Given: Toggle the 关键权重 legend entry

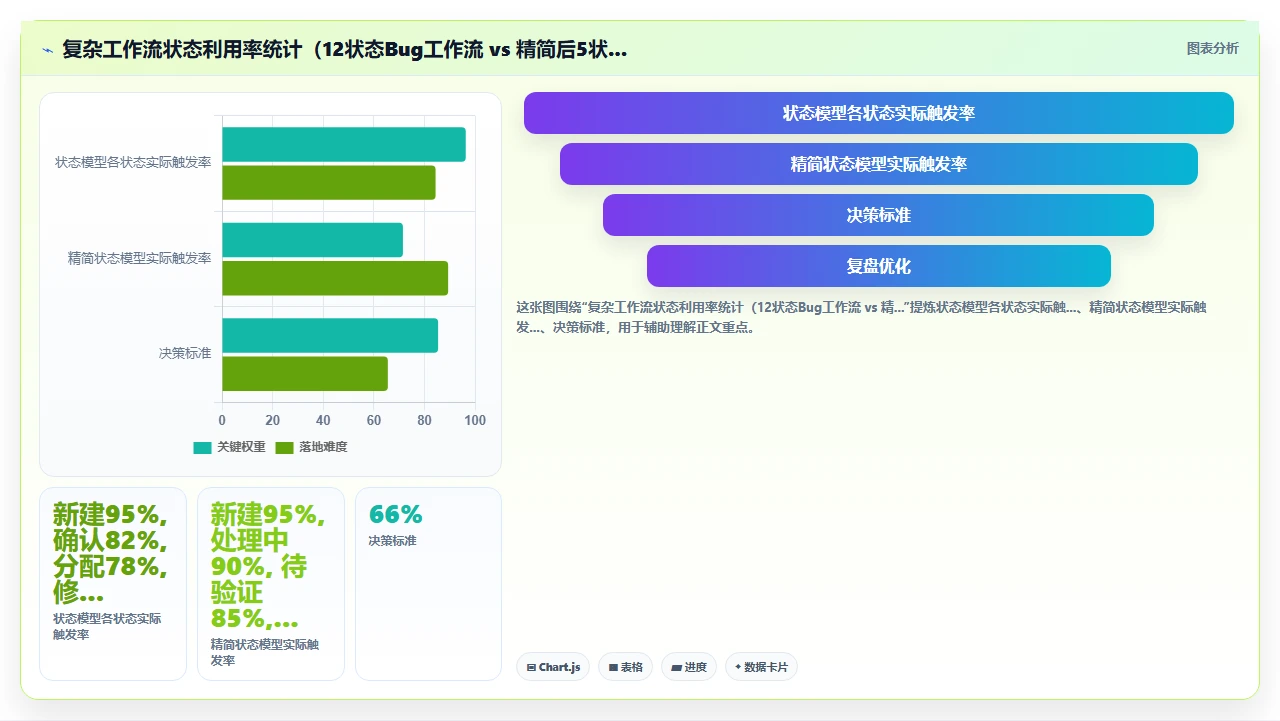Looking at the screenshot, I should point(230,447).
